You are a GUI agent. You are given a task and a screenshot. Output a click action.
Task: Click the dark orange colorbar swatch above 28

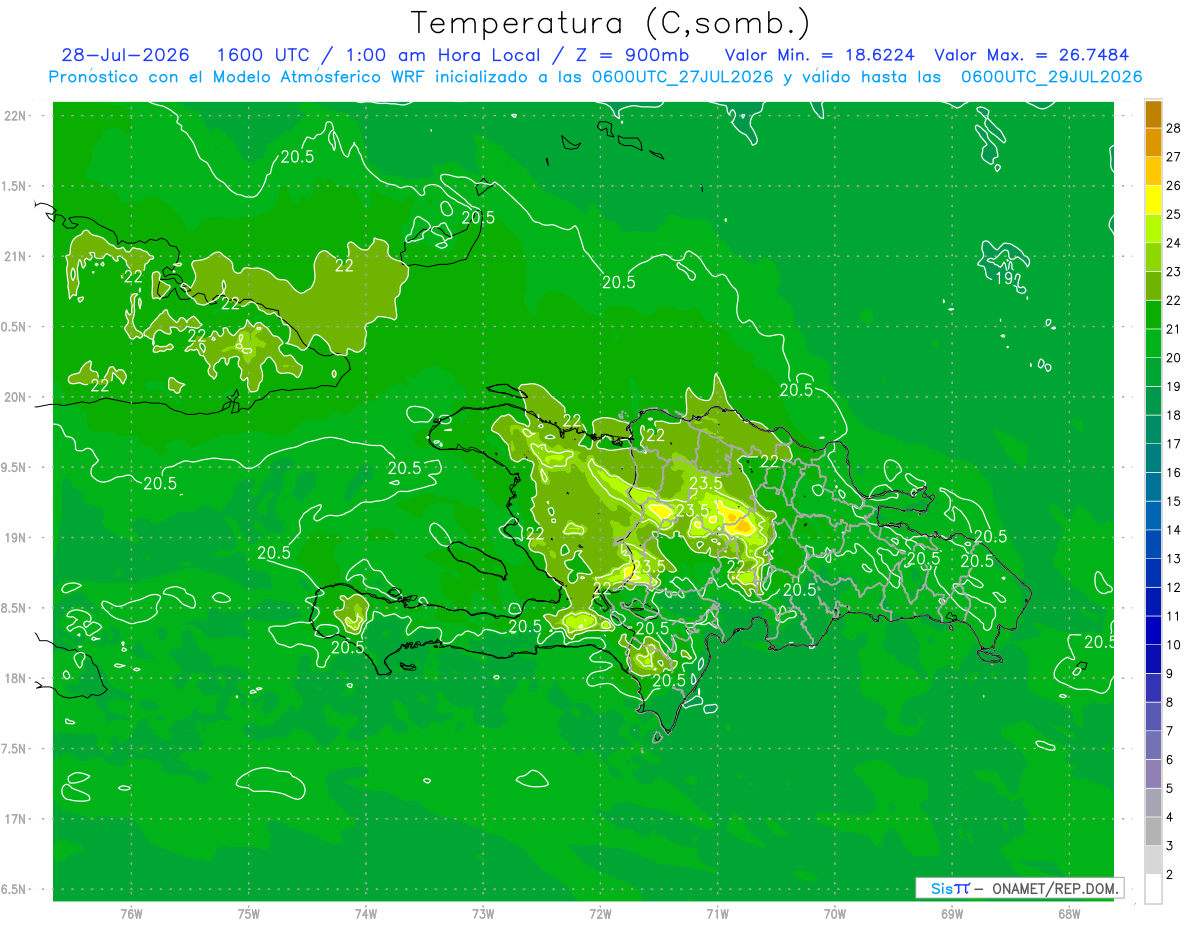pyautogui.click(x=1153, y=114)
